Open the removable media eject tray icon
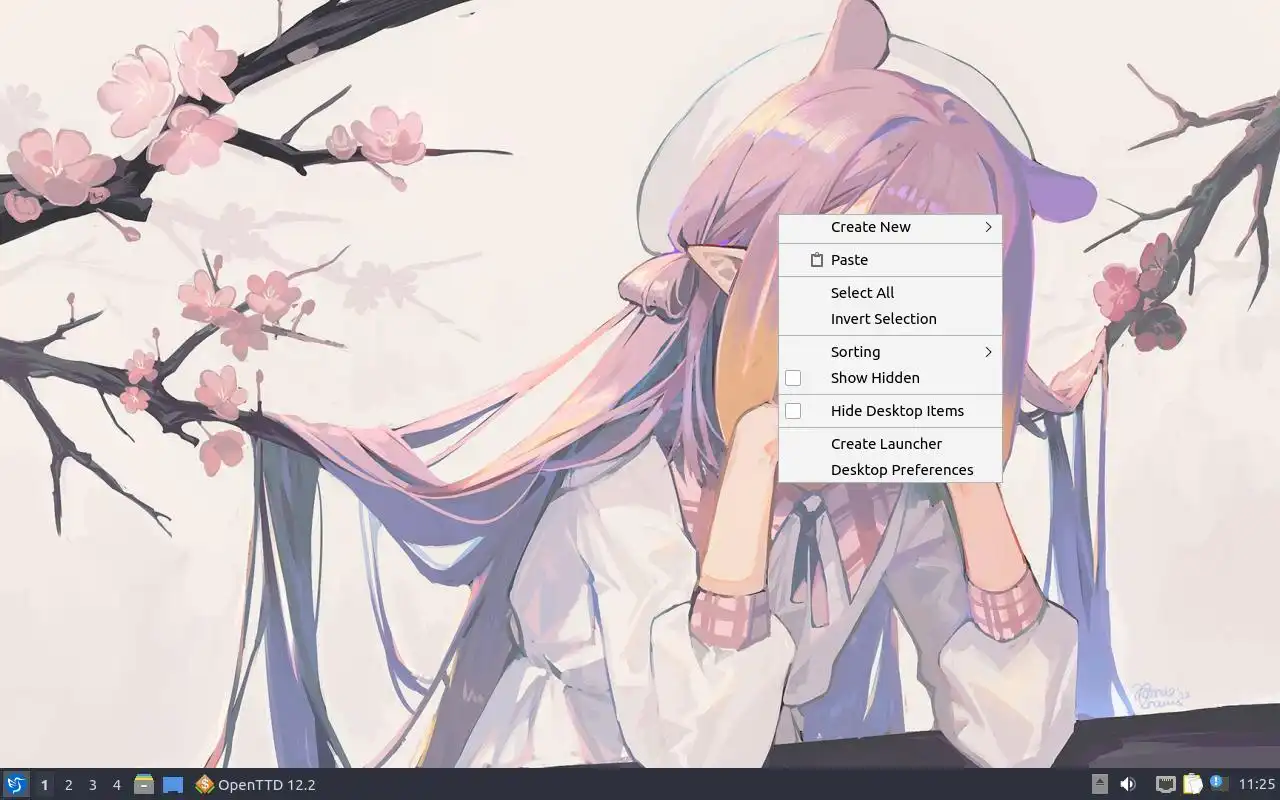Image resolution: width=1280 pixels, height=800 pixels. tap(1099, 785)
